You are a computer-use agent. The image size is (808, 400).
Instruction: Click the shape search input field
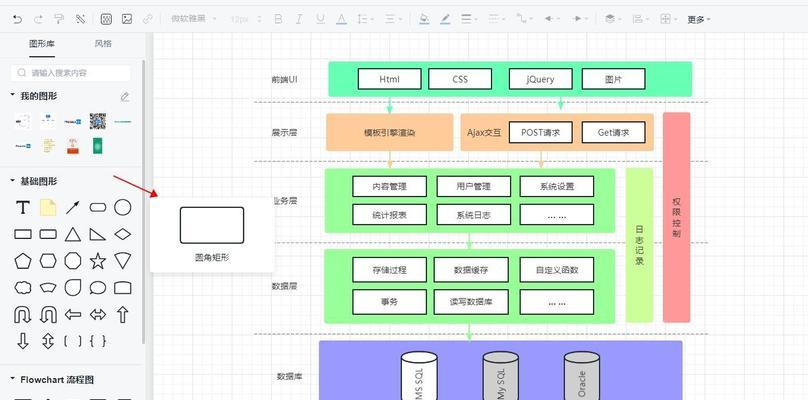71,73
